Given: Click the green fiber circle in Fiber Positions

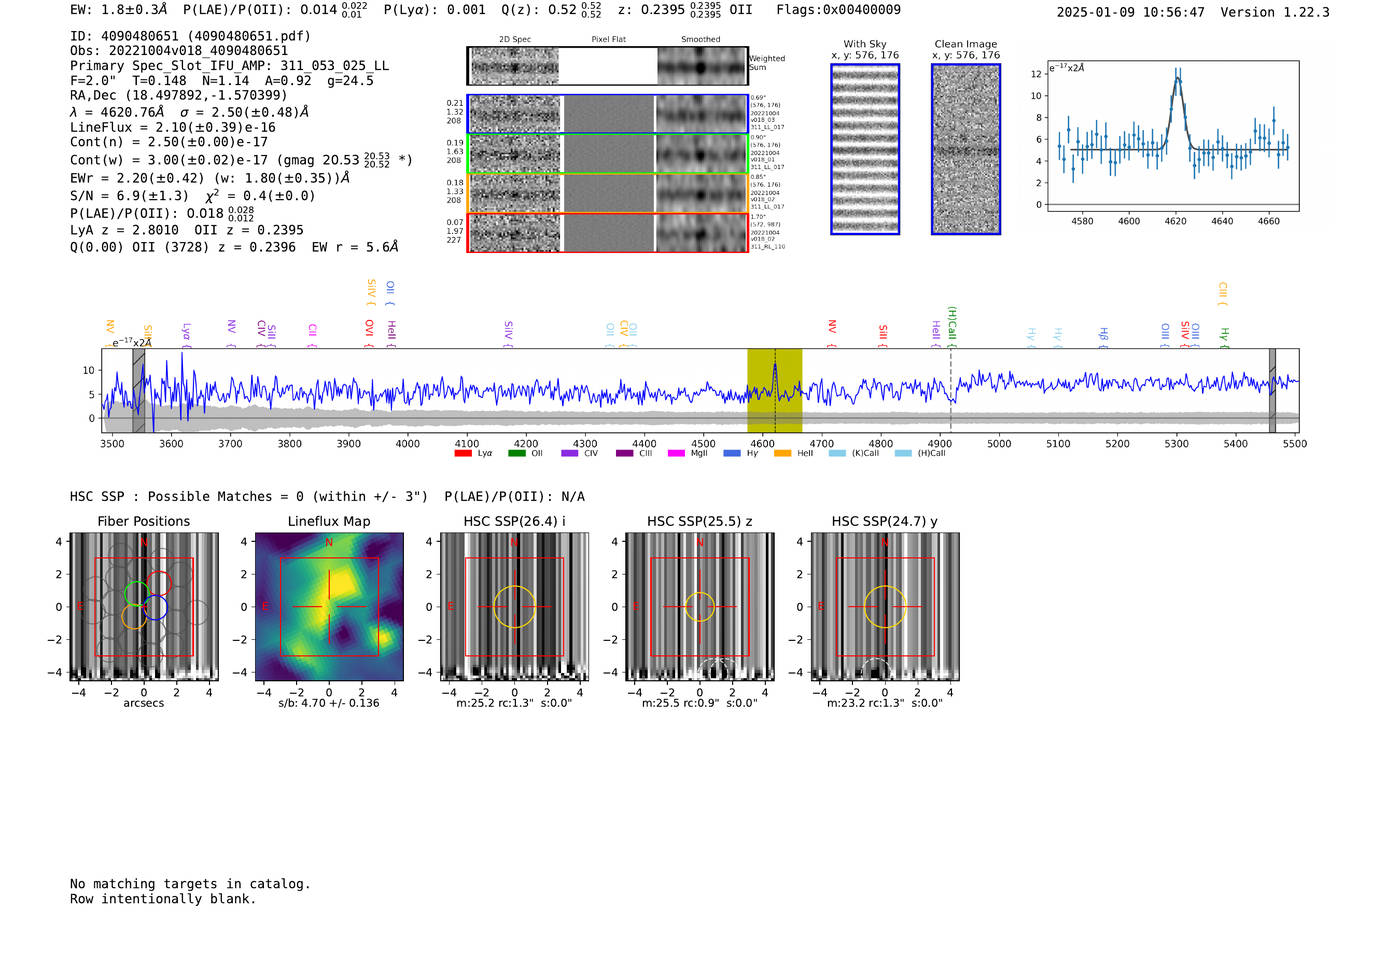Looking at the screenshot, I should [136, 593].
